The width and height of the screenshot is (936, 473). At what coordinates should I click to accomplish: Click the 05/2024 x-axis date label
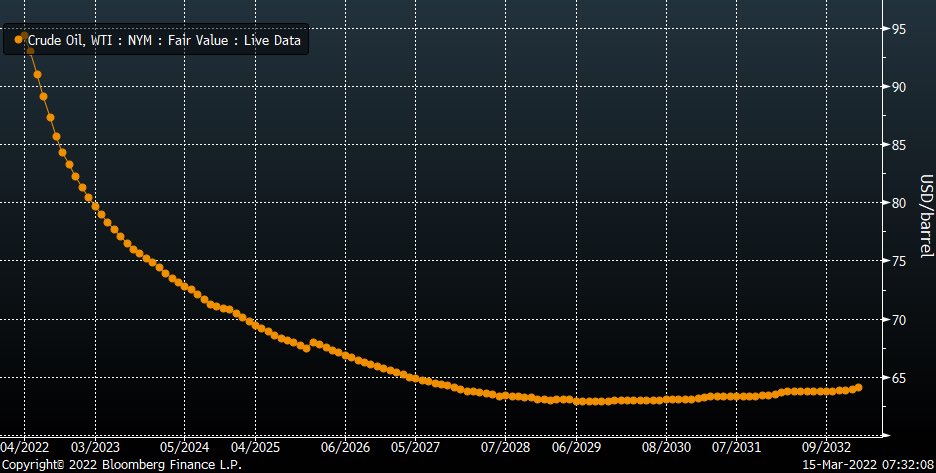(184, 447)
